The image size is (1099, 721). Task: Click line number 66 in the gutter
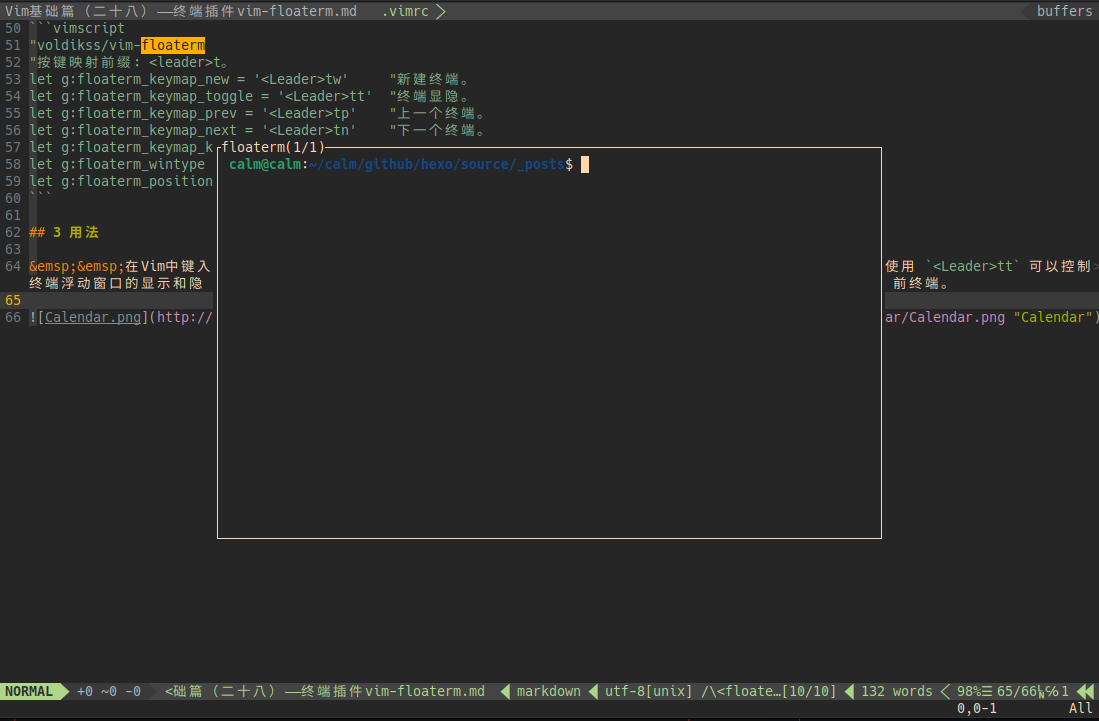coord(13,317)
